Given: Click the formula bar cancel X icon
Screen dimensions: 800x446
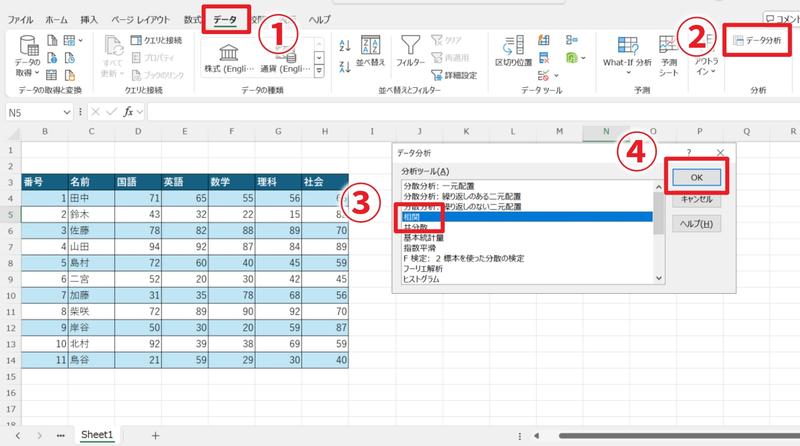Looking at the screenshot, I should coord(95,112).
